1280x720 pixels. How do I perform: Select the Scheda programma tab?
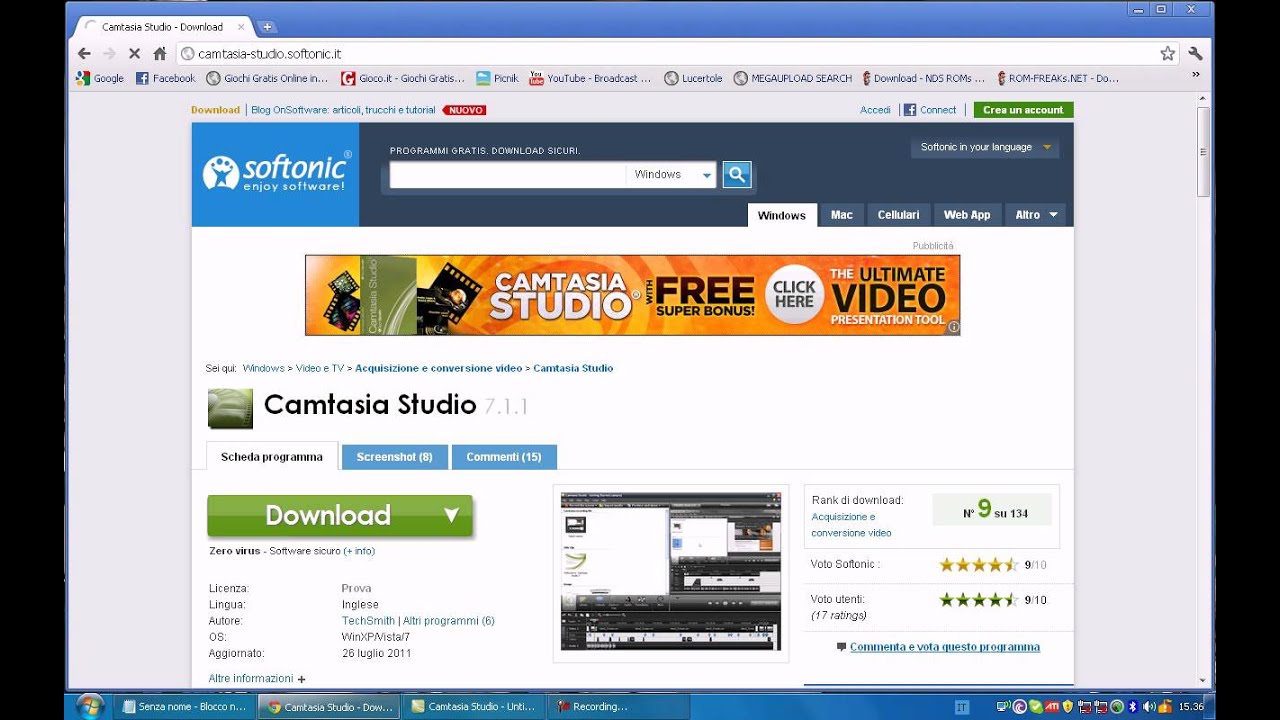pos(272,457)
